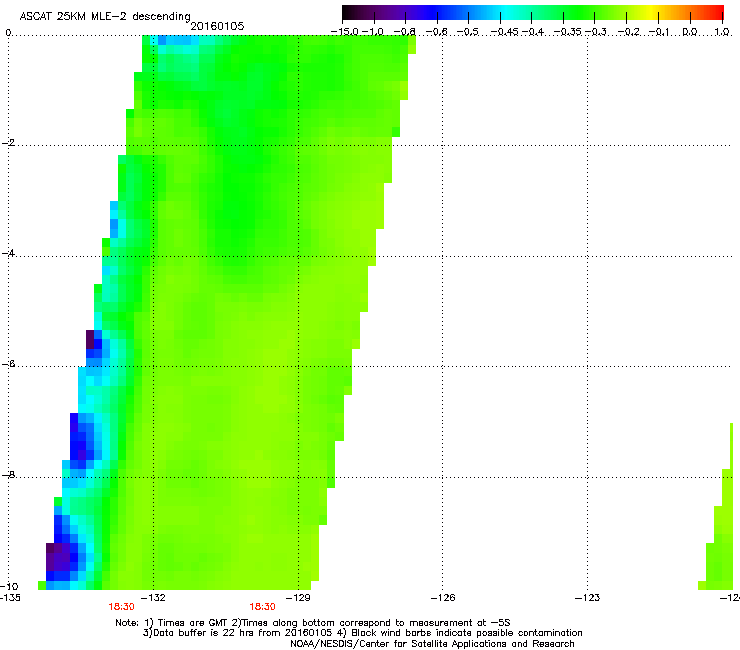
Task: Click the -0.8 color scale label
Action: point(404,32)
